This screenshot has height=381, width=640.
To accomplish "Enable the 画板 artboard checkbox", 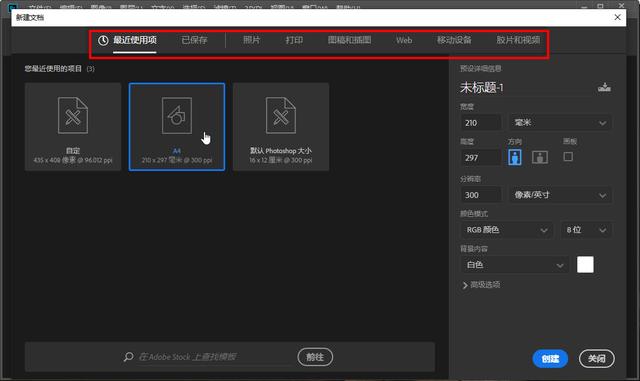I will coord(568,156).
